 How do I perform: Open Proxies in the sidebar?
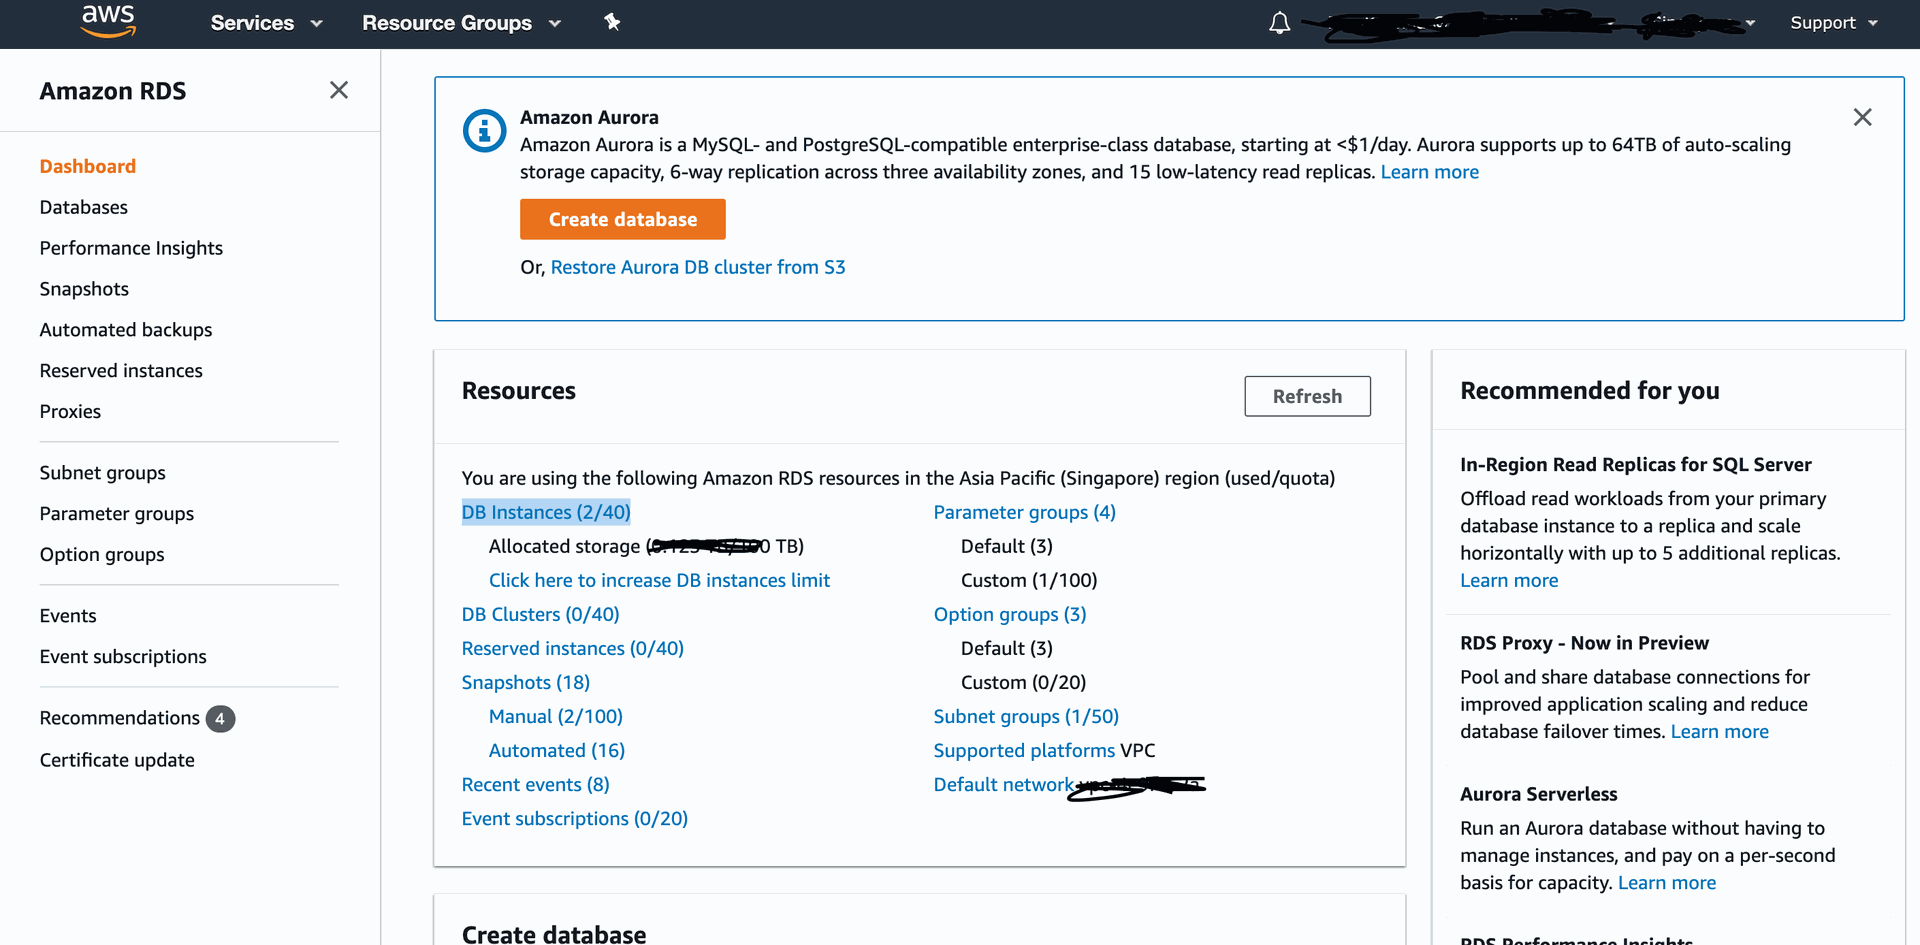tap(70, 412)
